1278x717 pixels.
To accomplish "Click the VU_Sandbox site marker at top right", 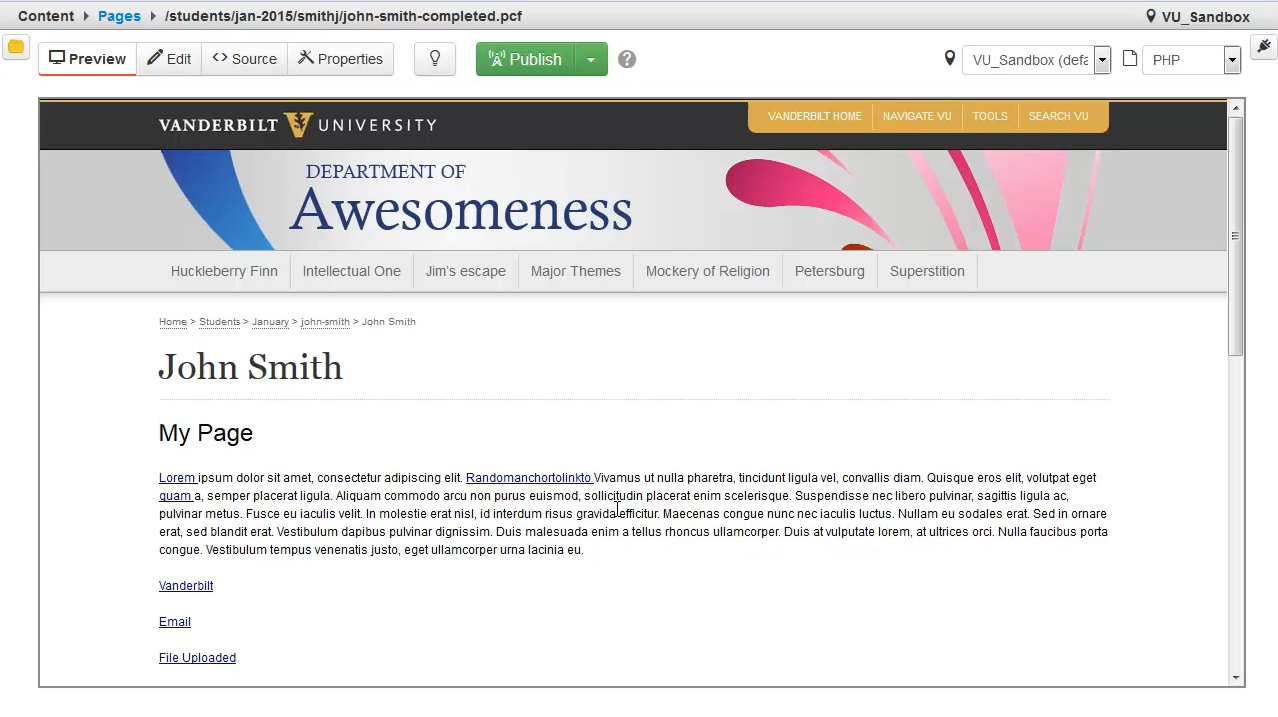I will 1197,16.
